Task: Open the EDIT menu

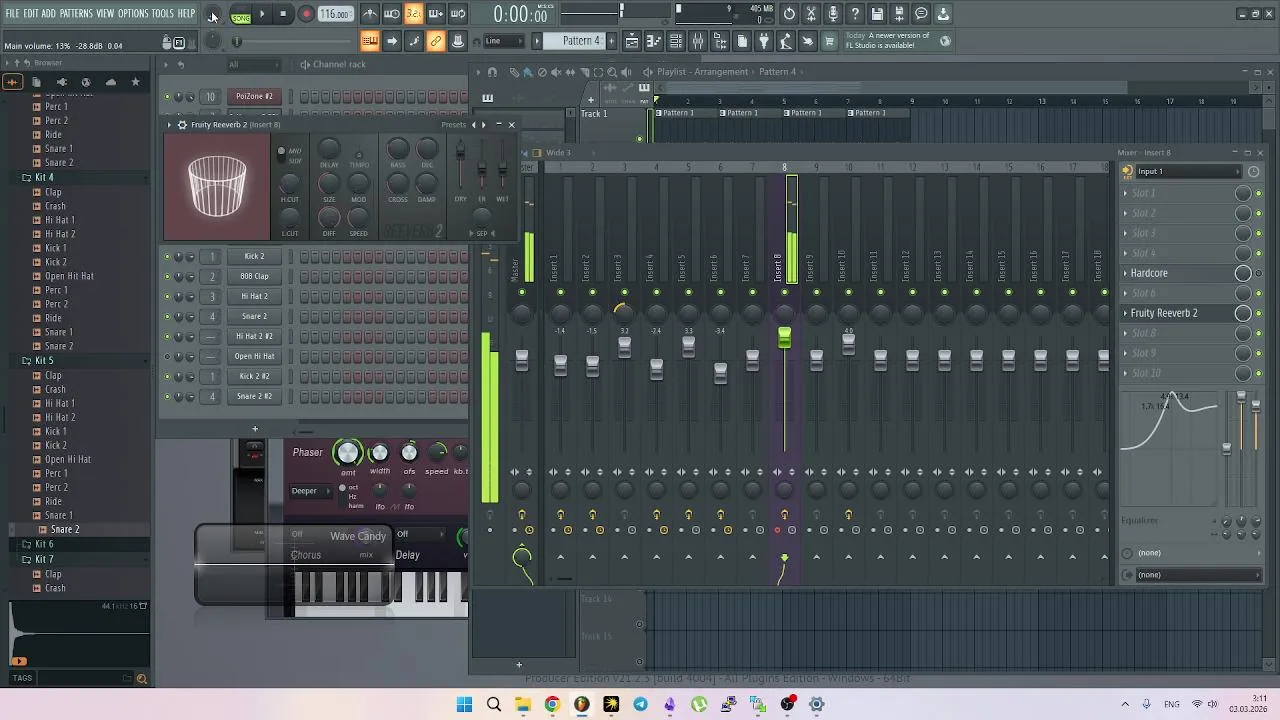Action: click(31, 13)
